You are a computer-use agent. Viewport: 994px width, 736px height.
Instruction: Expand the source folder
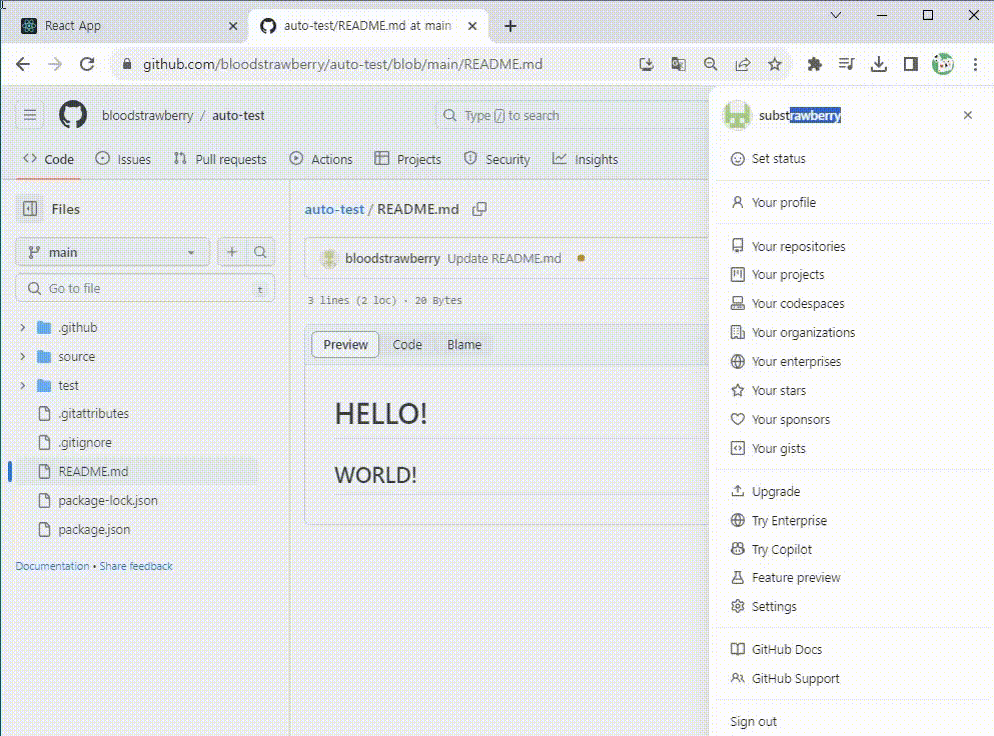23,356
